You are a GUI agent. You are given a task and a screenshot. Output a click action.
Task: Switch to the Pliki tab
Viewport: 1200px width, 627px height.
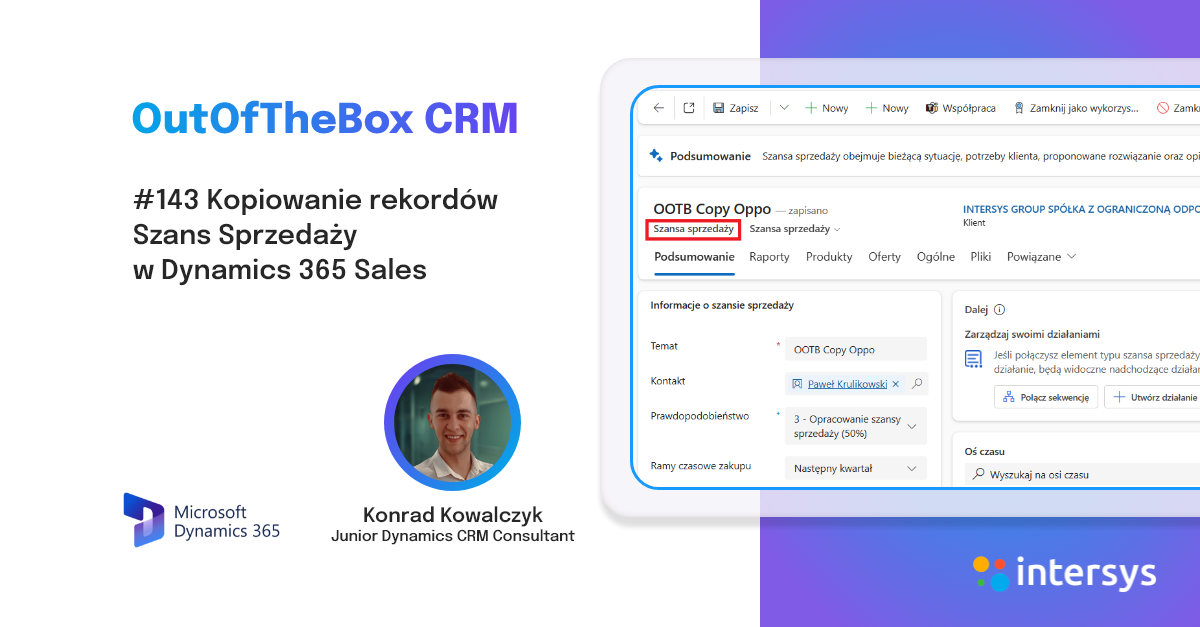pos(980,257)
